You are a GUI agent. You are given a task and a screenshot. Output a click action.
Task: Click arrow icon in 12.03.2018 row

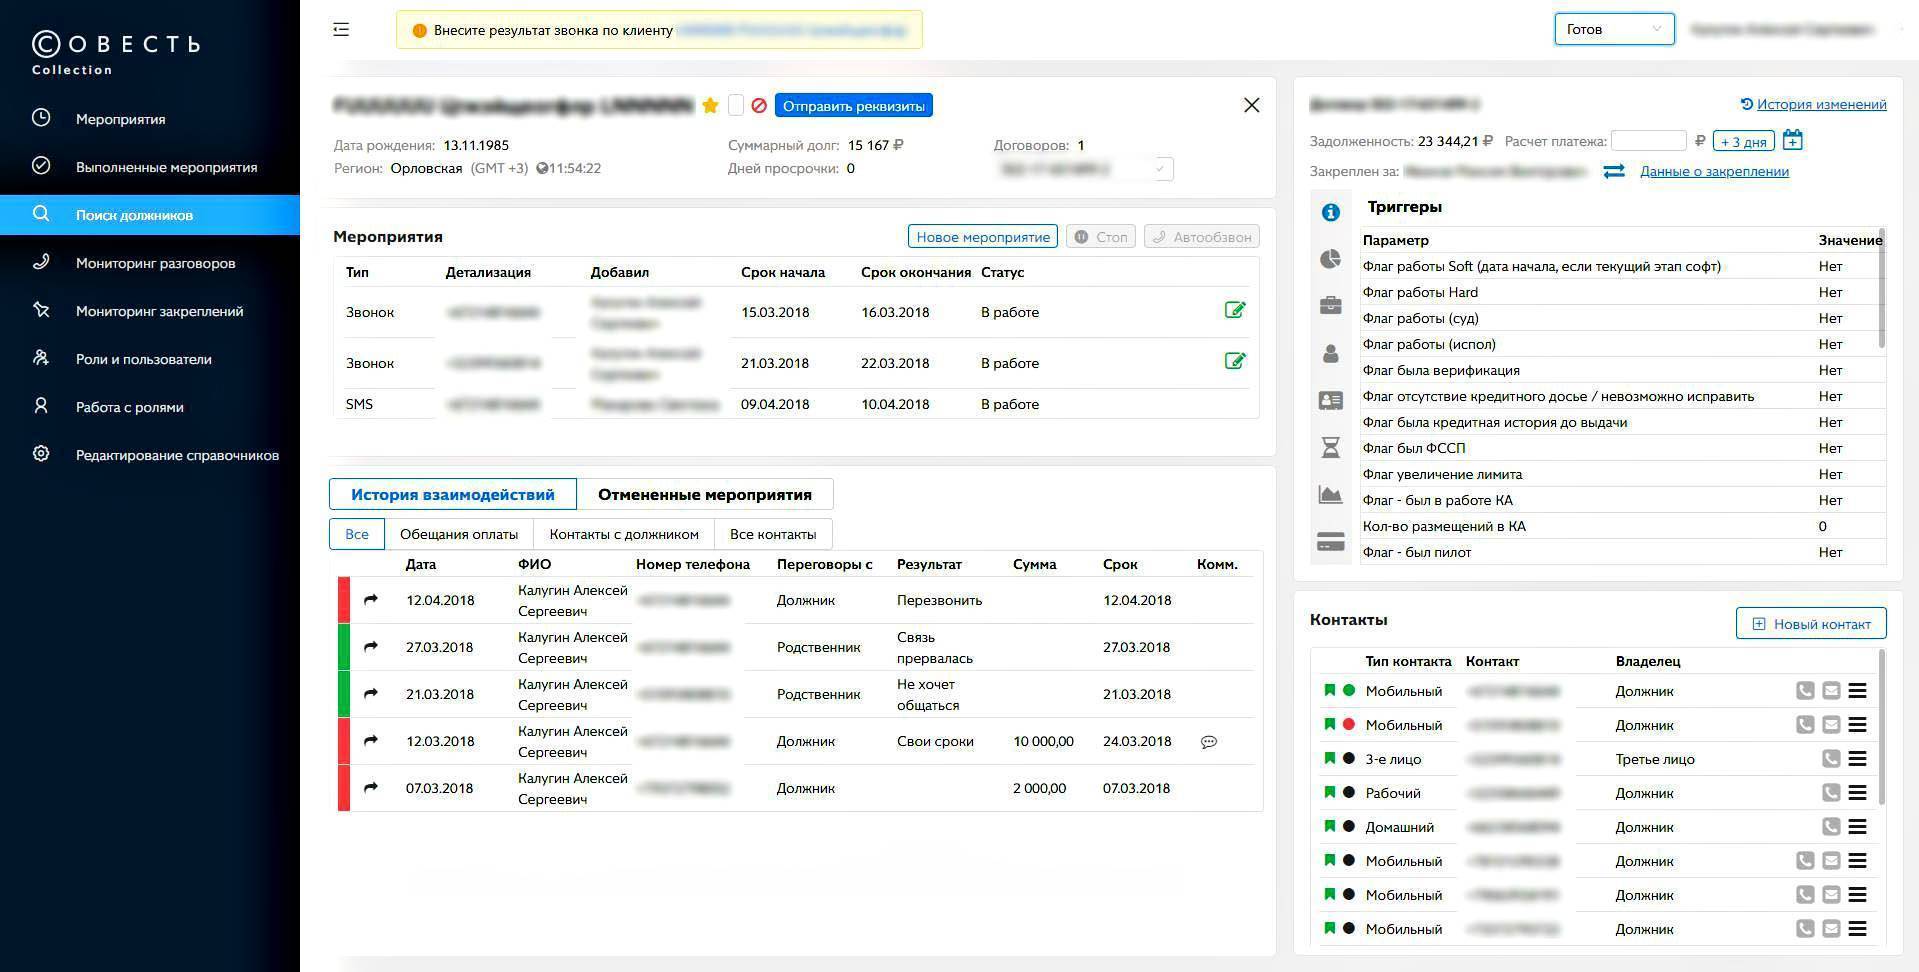click(x=370, y=741)
